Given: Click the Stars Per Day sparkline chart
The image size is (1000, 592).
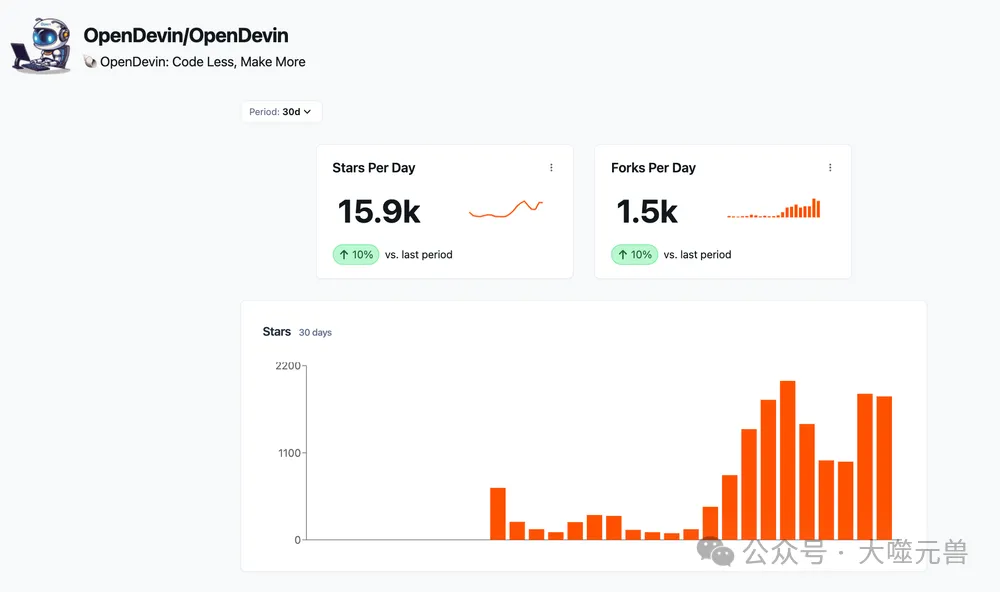Looking at the screenshot, I should [506, 209].
